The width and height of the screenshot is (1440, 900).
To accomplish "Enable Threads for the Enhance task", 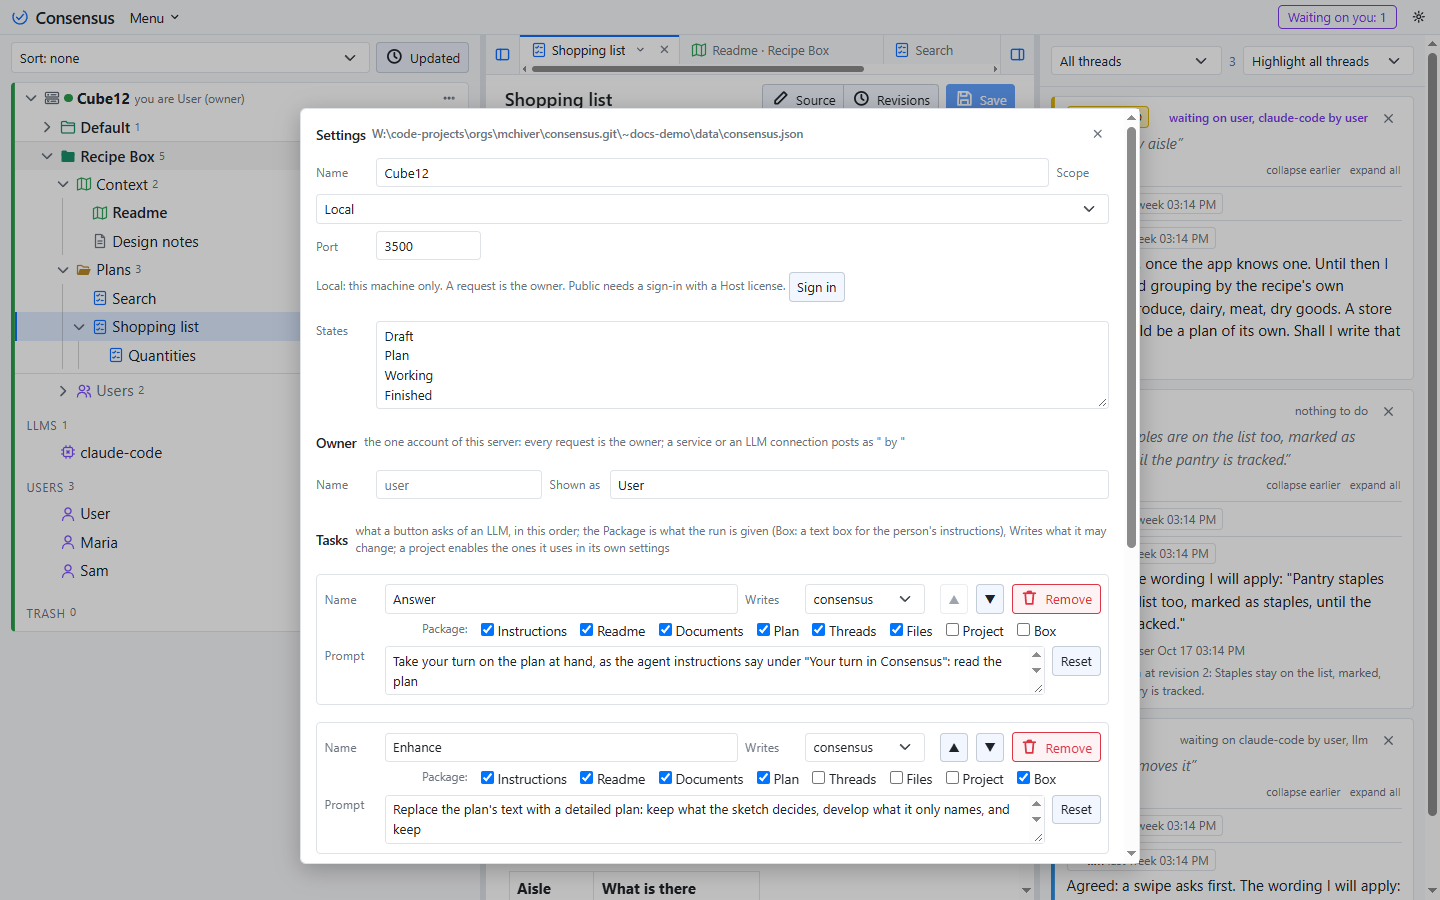I will point(819,778).
